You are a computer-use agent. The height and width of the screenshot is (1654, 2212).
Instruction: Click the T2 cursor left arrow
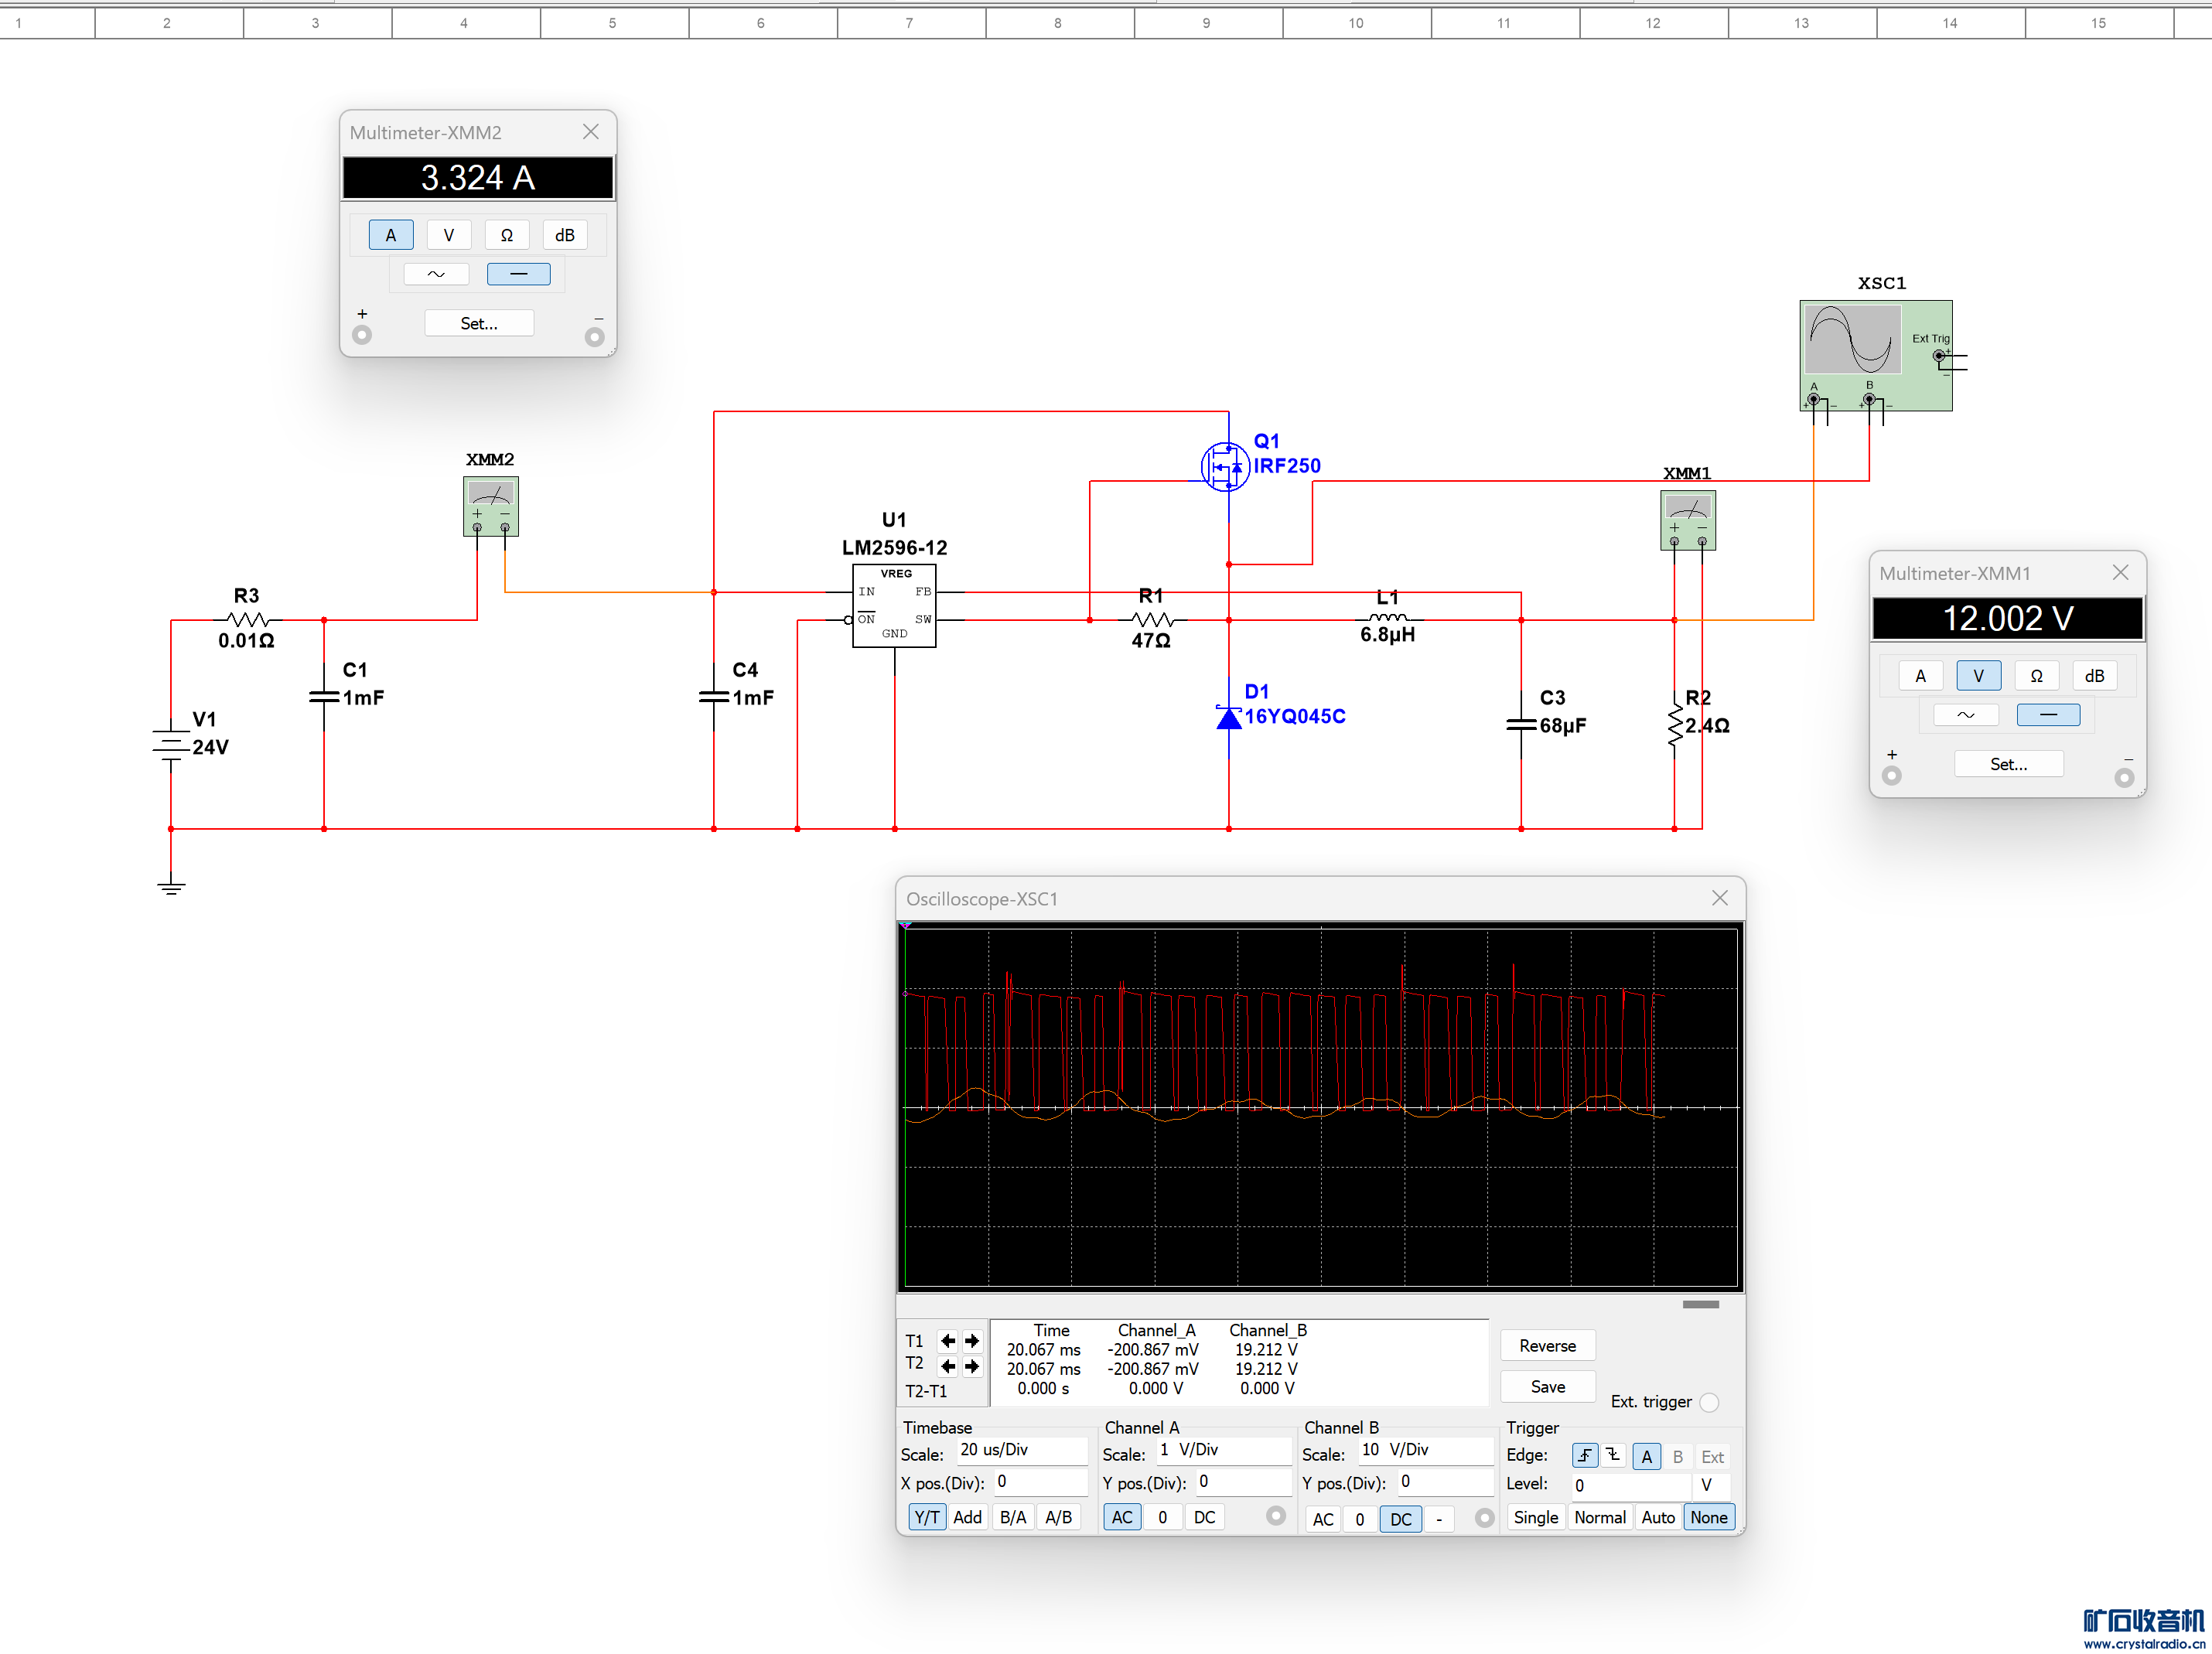click(x=948, y=1366)
